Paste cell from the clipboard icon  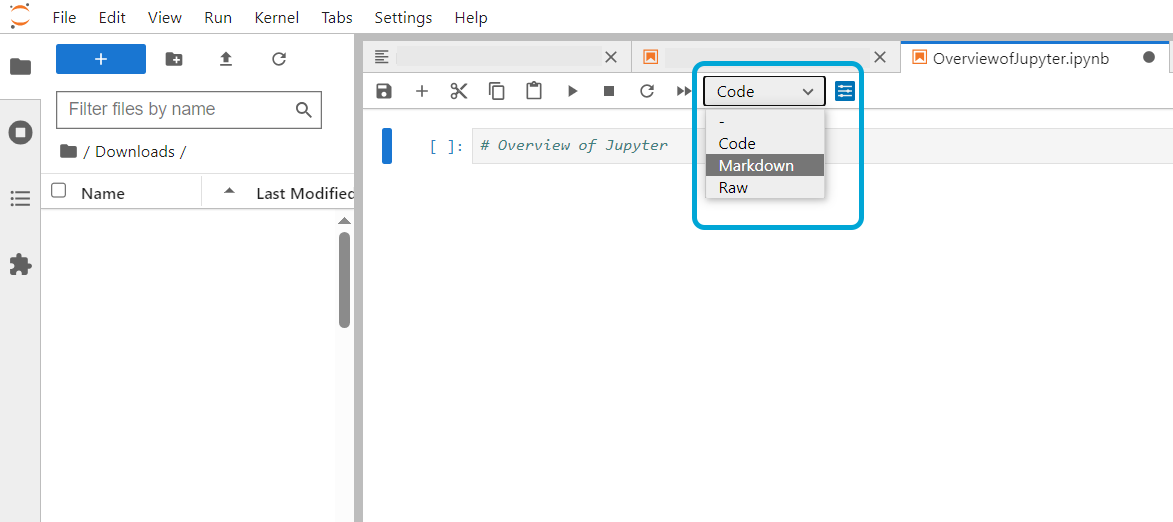click(x=534, y=91)
